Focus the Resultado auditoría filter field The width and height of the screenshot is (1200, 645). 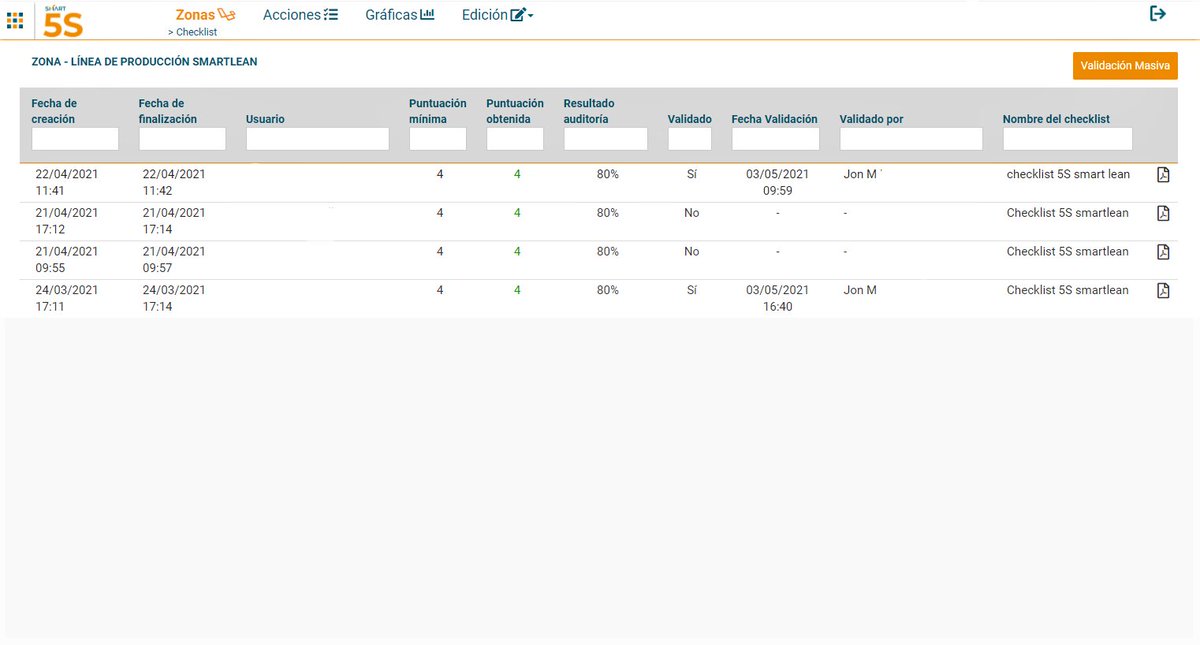pos(606,139)
